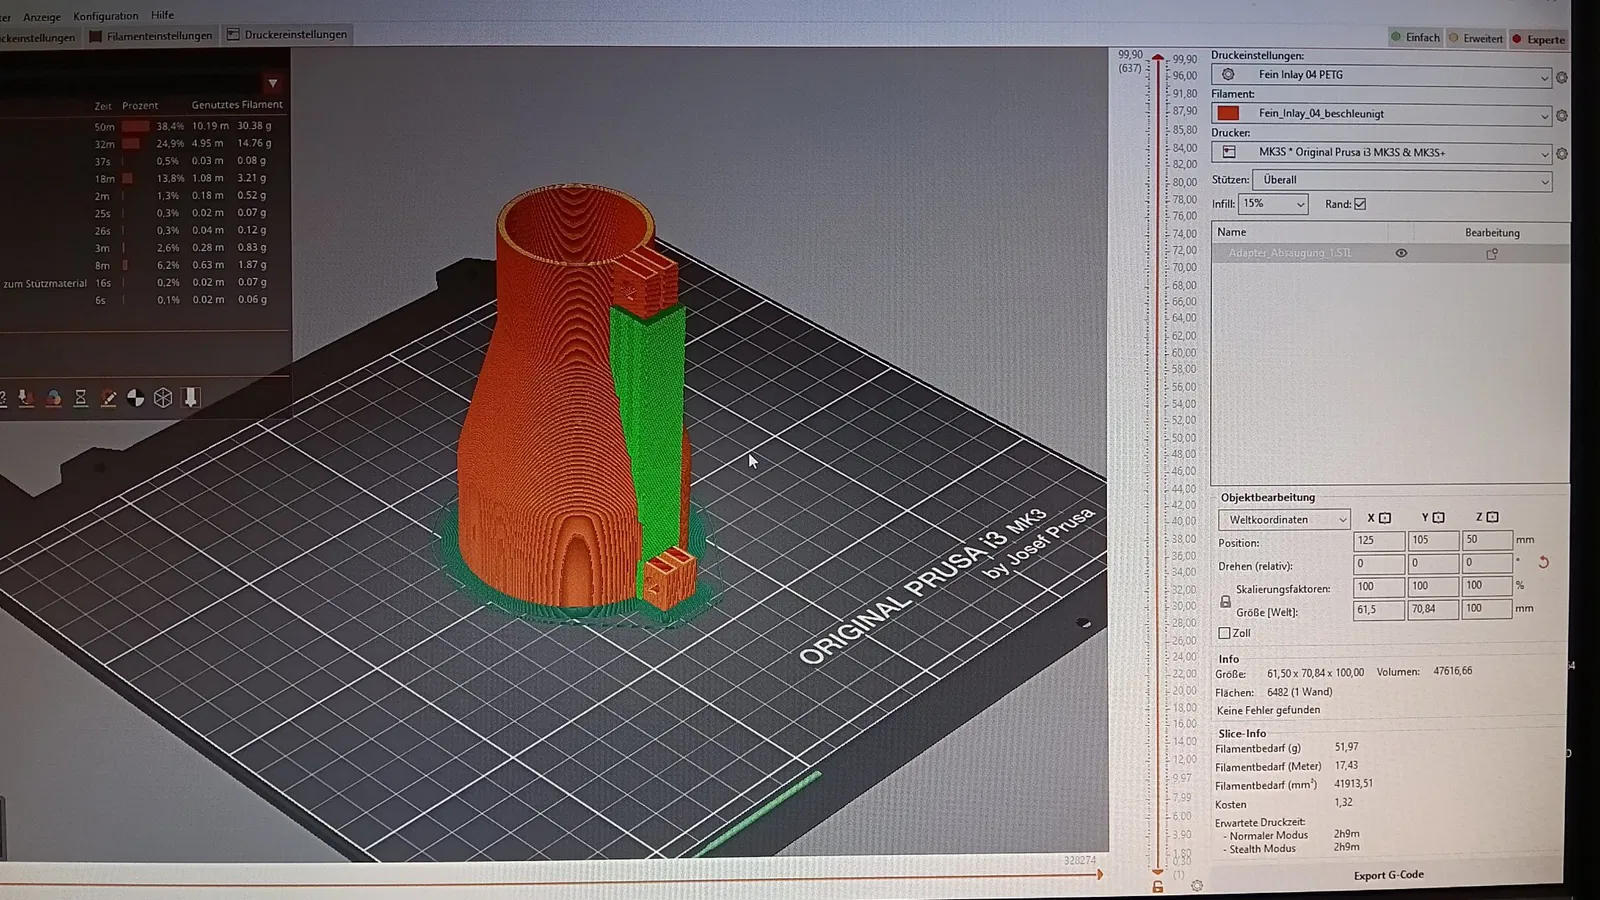Screen dimensions: 1600x900
Task: Click the gear icon inside the Druckeinstellungen dropdown
Action: click(x=1228, y=74)
